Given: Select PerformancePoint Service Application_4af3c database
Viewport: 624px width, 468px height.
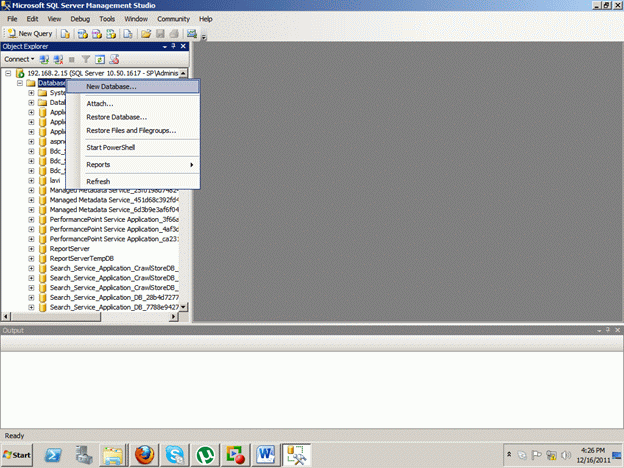Looking at the screenshot, I should pyautogui.click(x=114, y=229).
